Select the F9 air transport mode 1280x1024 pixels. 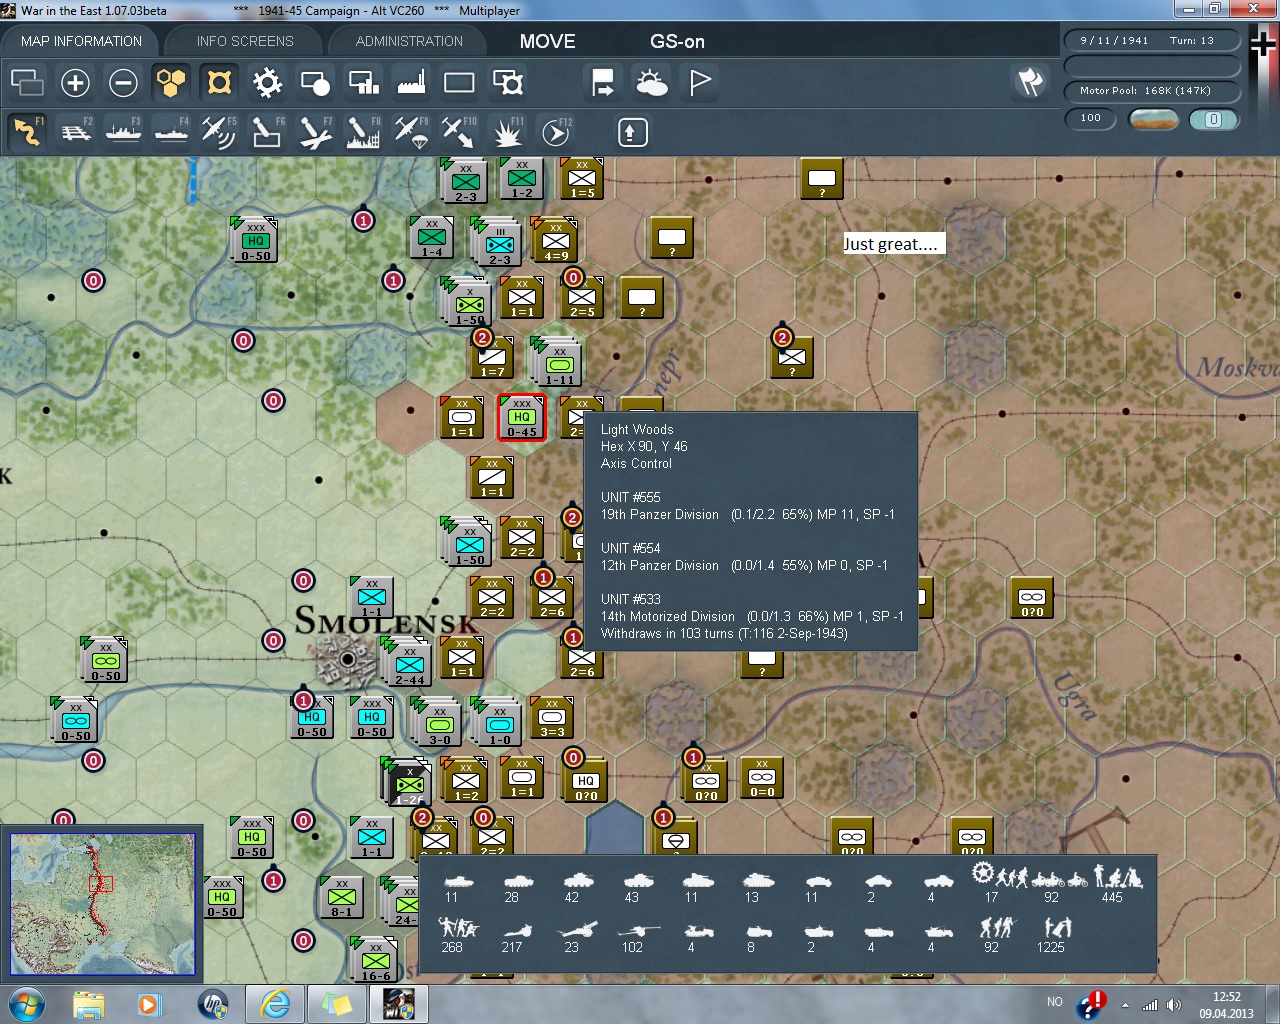click(411, 132)
